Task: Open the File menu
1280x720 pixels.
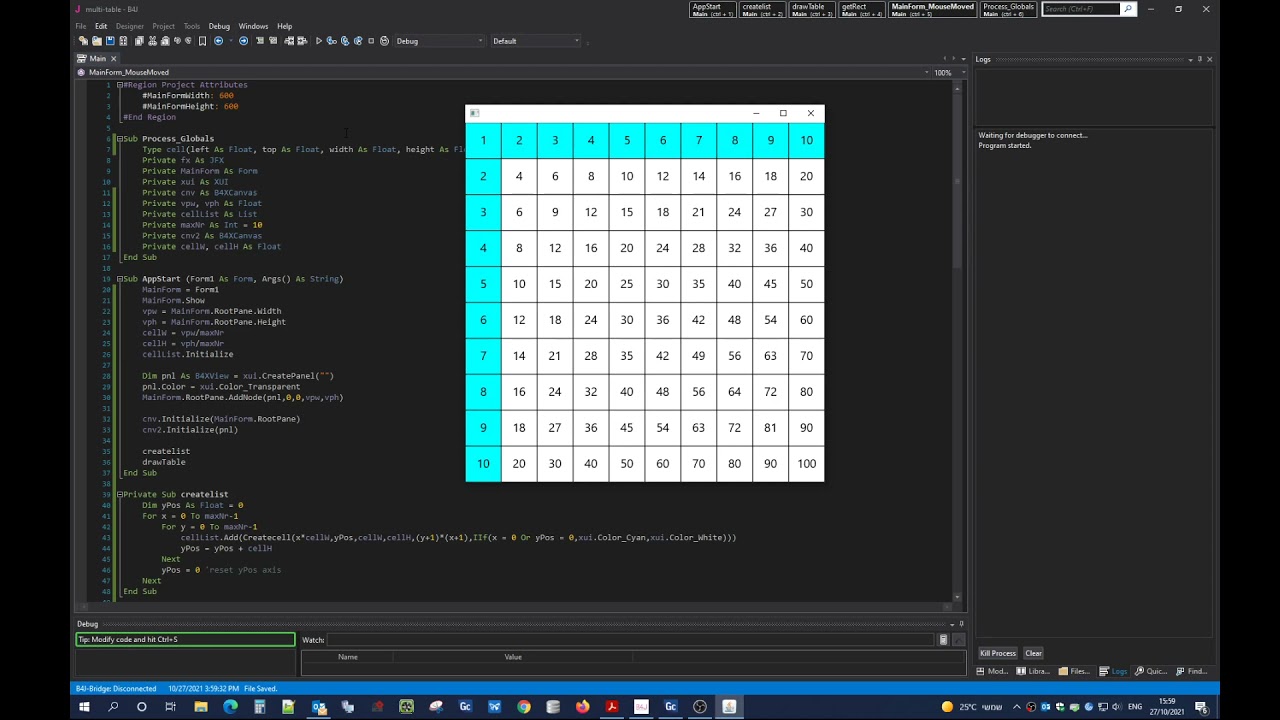Action: pyautogui.click(x=81, y=26)
